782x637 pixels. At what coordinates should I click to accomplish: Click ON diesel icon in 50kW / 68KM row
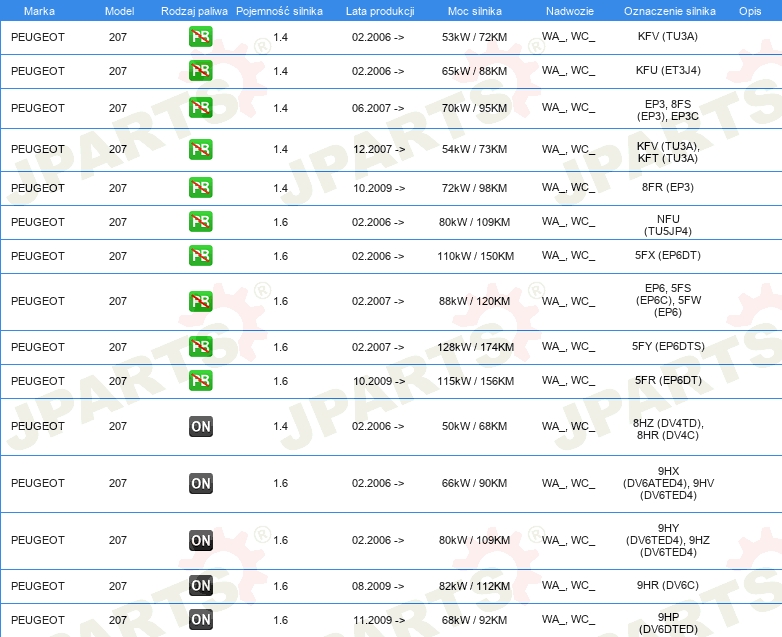click(200, 426)
